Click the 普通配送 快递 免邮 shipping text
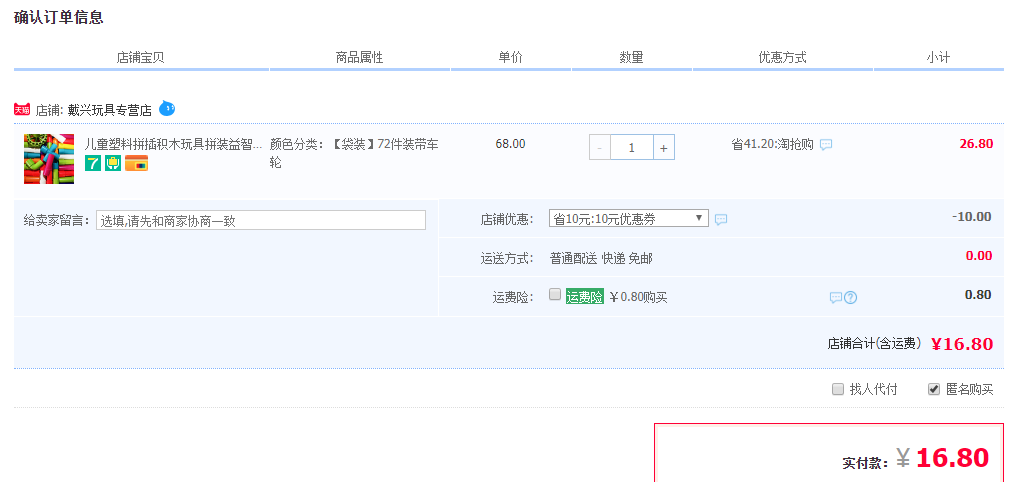This screenshot has height=482, width=1012. click(x=601, y=259)
